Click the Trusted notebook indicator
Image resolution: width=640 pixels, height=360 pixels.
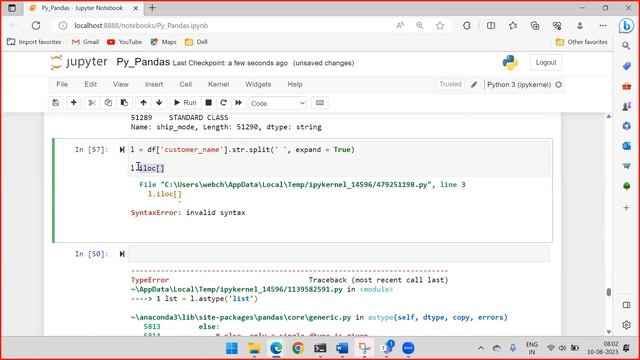click(x=450, y=84)
